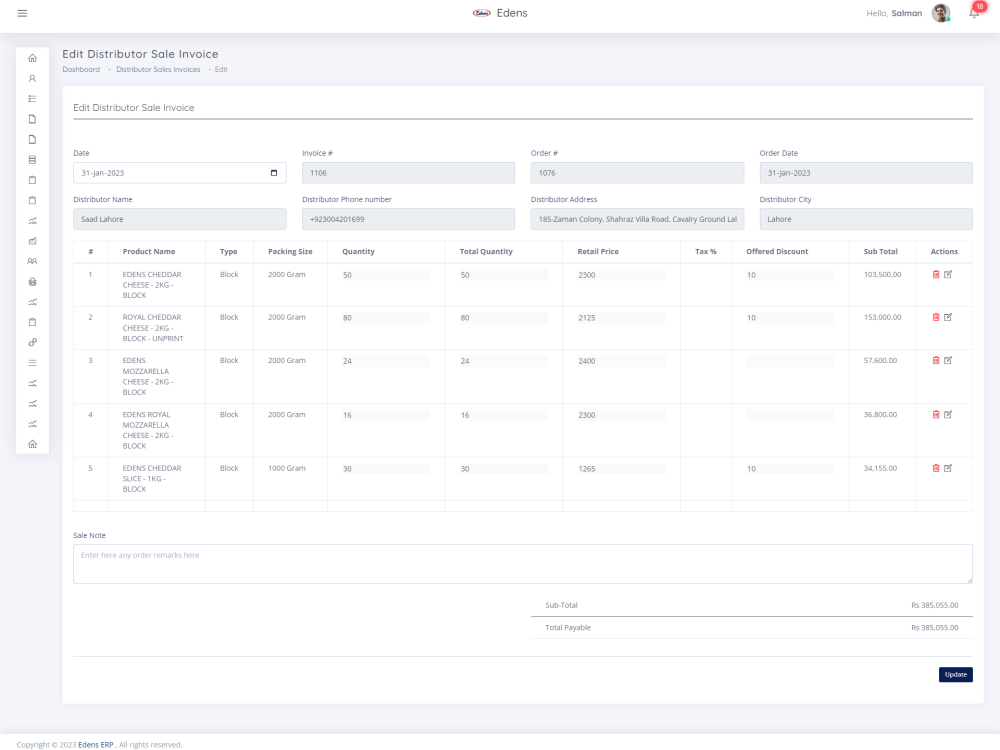This screenshot has height=750, width=1000.
Task: Open the printer icon in sidebar
Action: tap(33, 281)
